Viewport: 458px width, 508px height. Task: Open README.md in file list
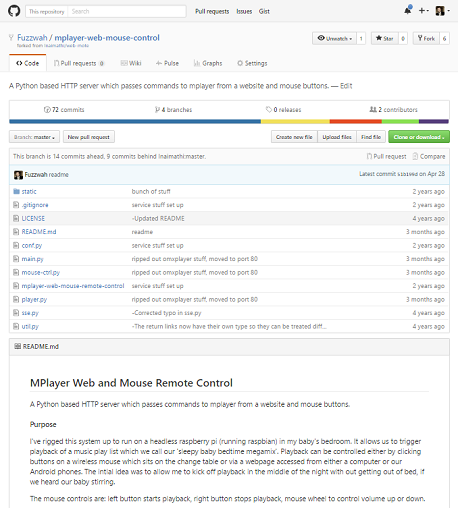39,232
